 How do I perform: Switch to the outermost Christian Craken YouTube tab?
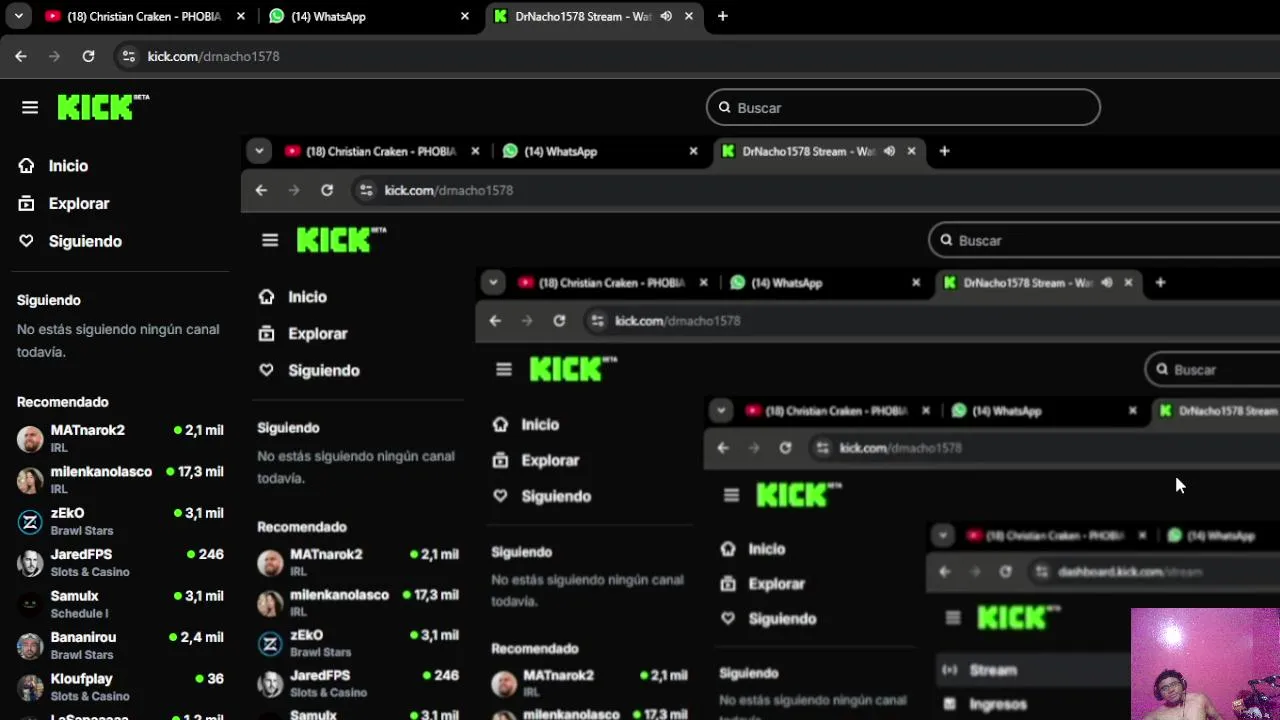click(145, 16)
